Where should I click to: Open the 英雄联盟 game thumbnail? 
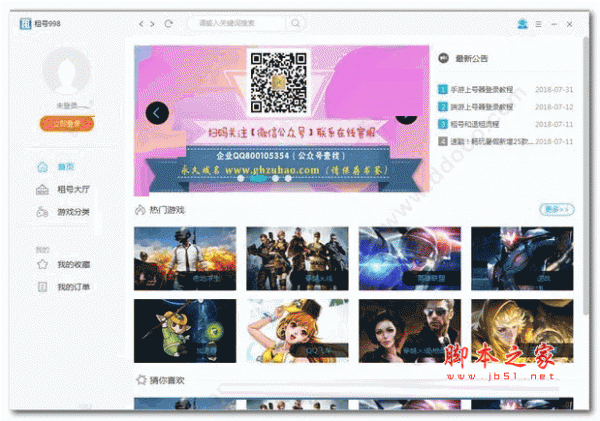(410, 258)
